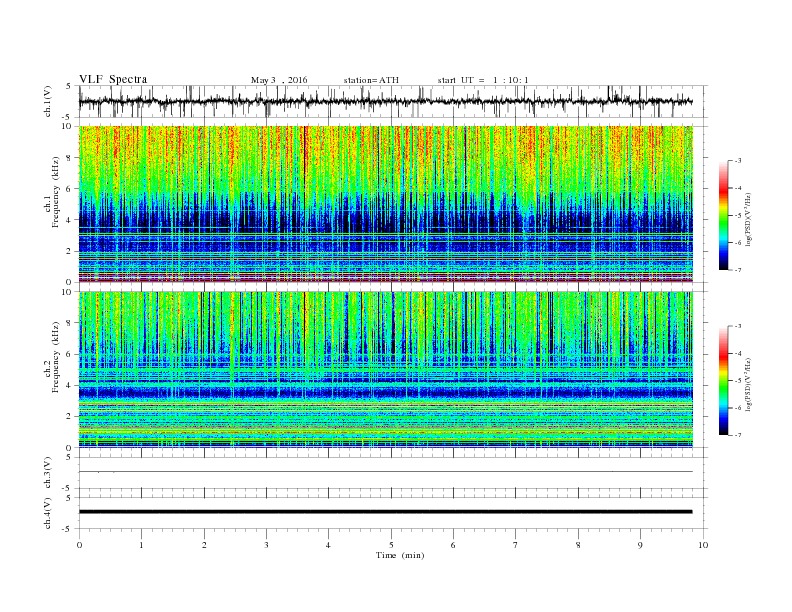Screen dimensions: 792x612
Task: Click the "-5" label on ch.1 color bar
Action: point(738,216)
